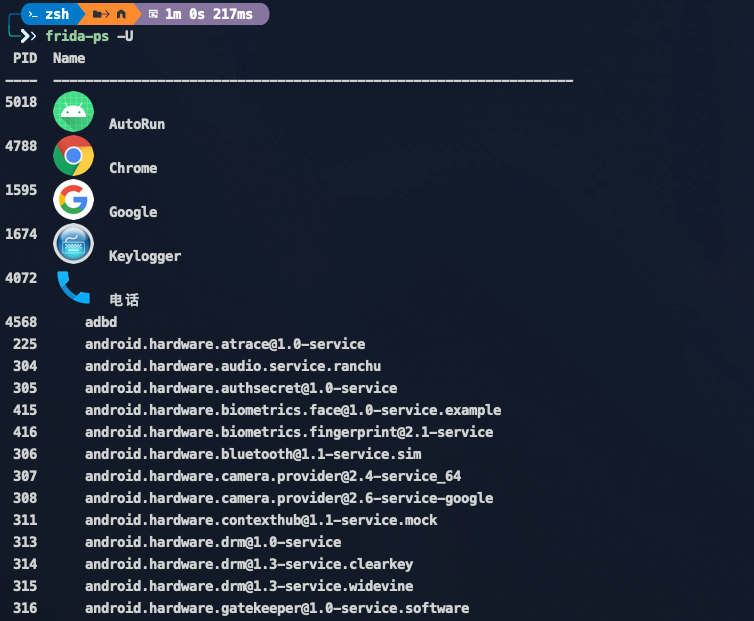
Task: Click PID '305' in the list
Action: 25,388
